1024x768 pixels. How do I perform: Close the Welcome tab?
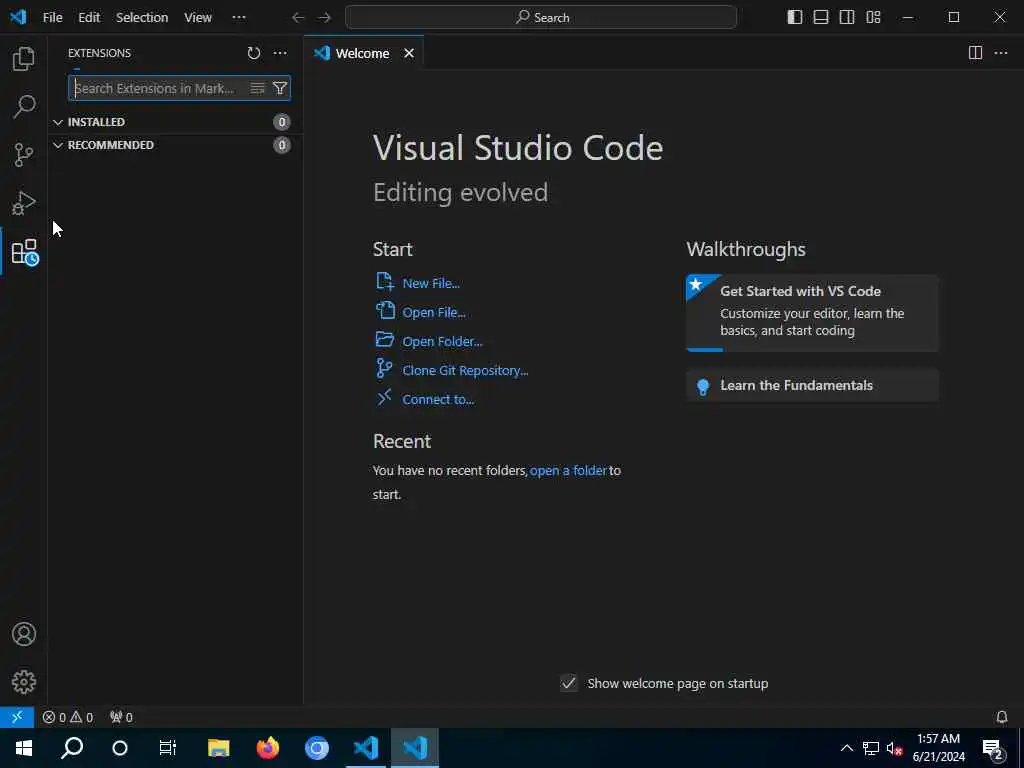pyautogui.click(x=409, y=53)
